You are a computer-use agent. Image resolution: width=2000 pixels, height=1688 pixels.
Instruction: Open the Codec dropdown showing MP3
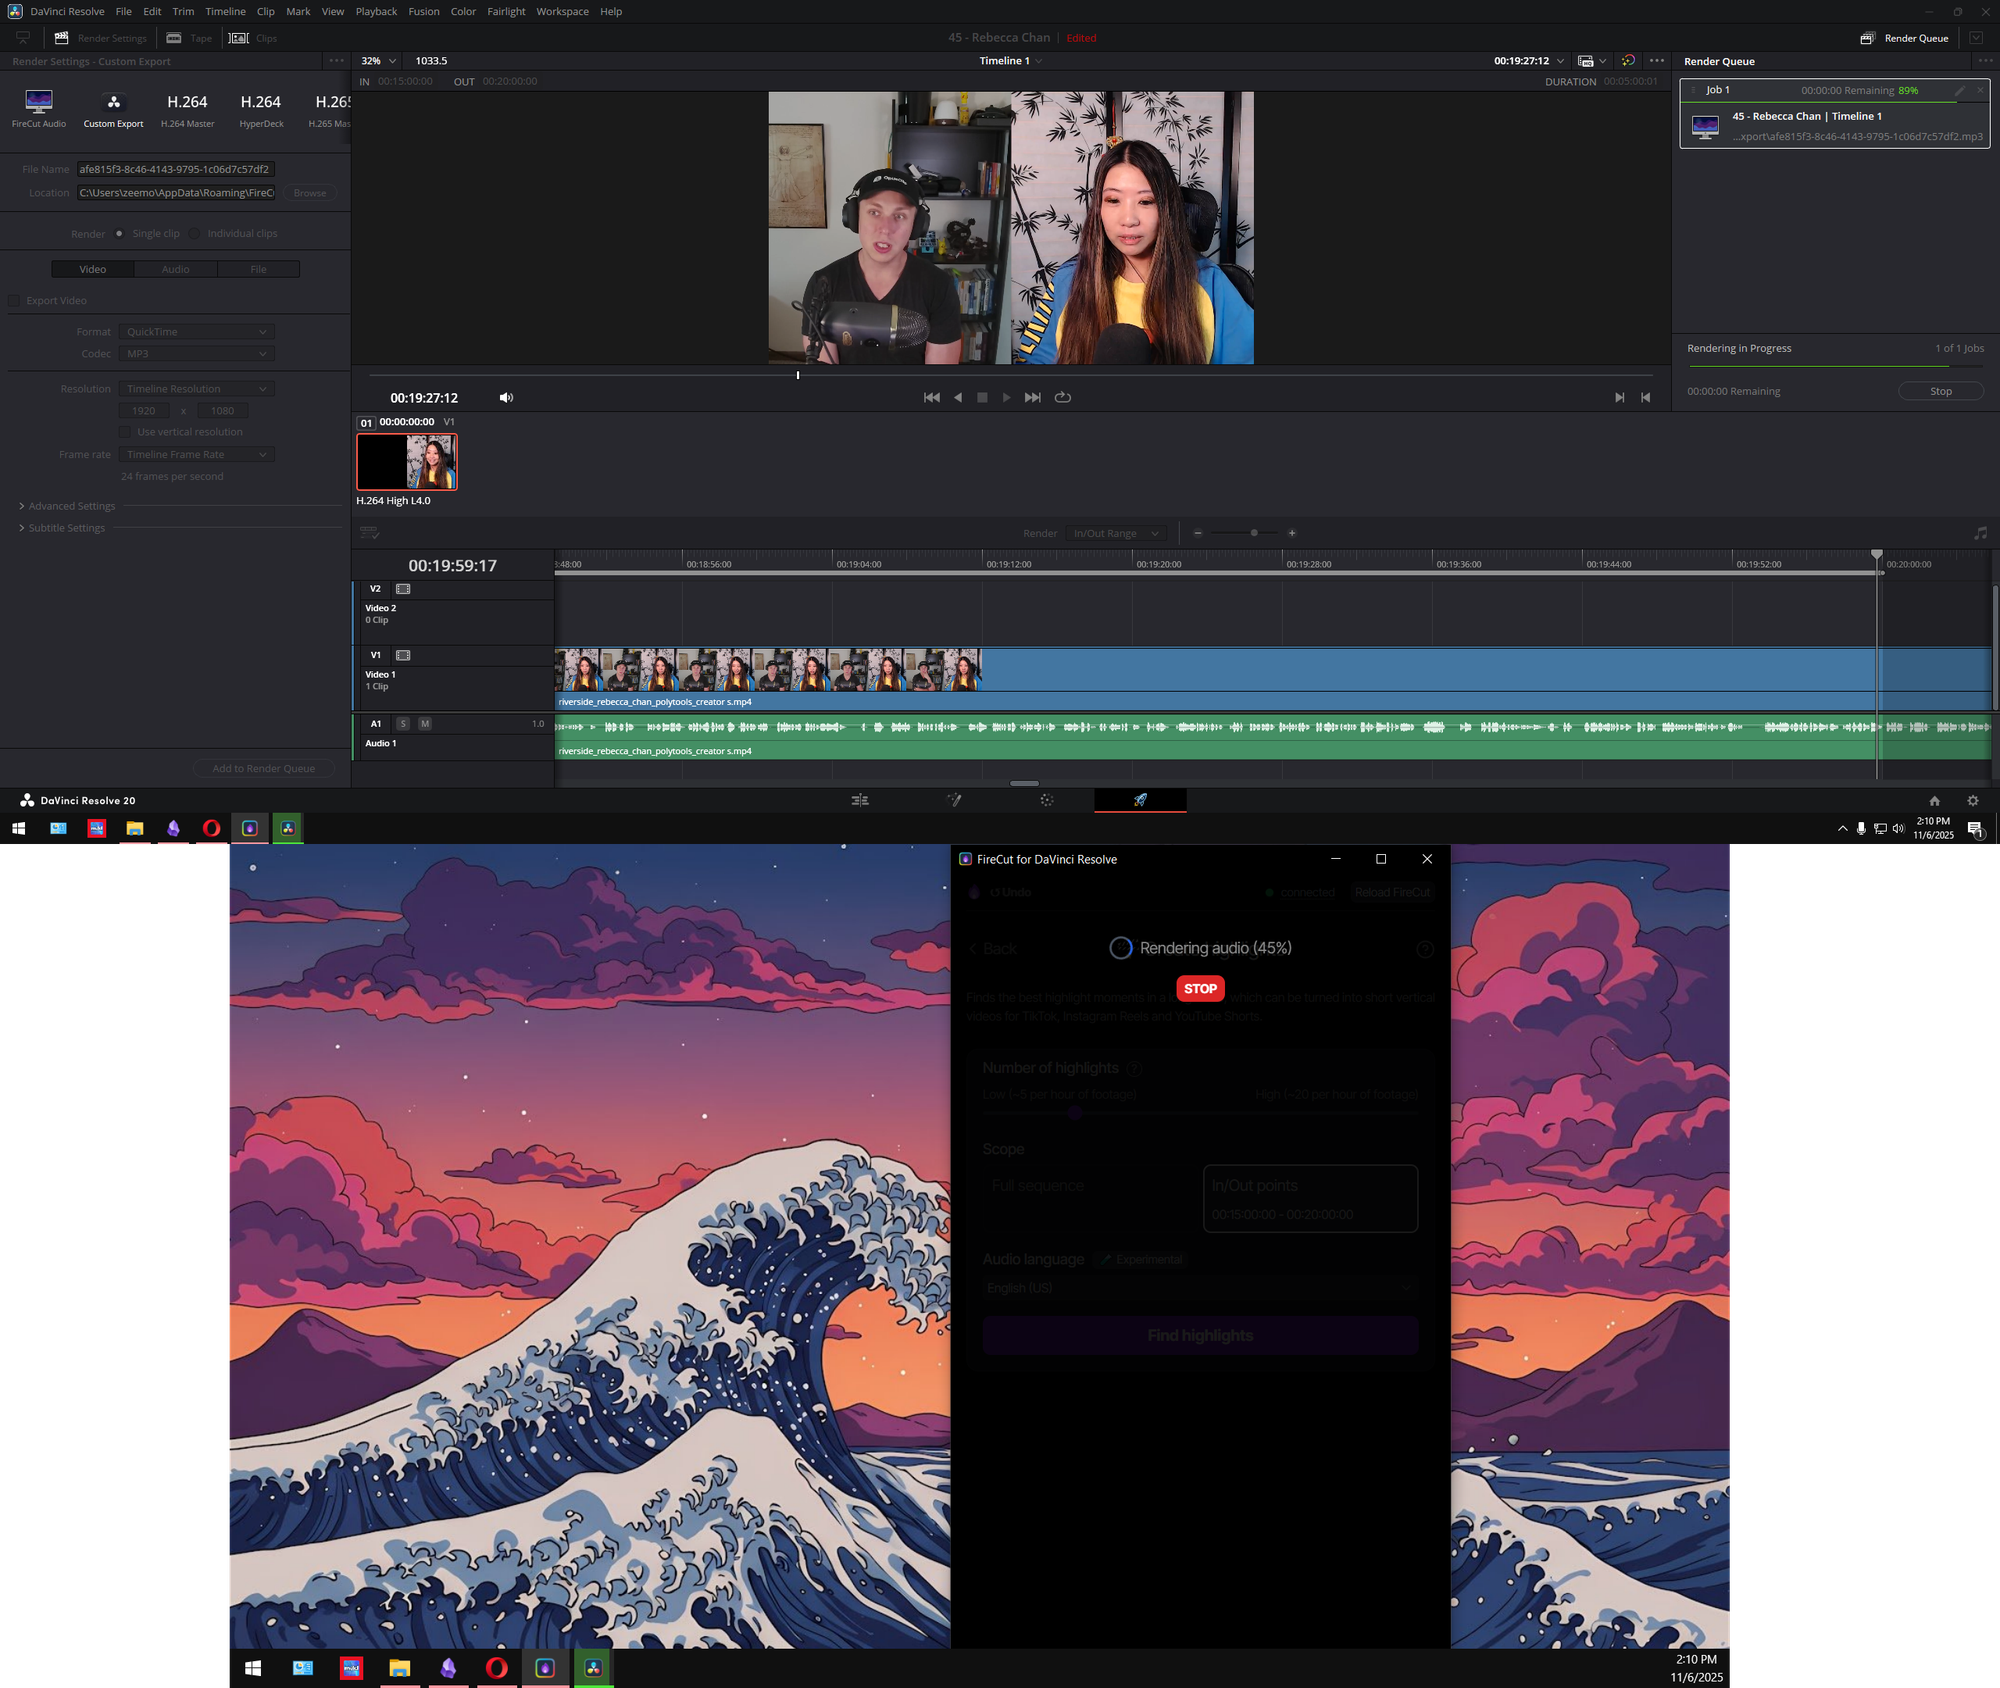[x=196, y=353]
